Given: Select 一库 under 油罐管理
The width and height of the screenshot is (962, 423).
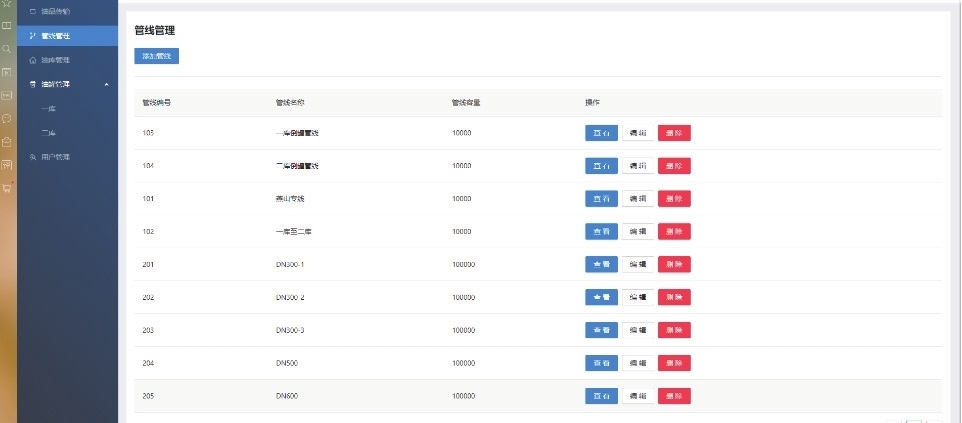Looking at the screenshot, I should point(48,108).
